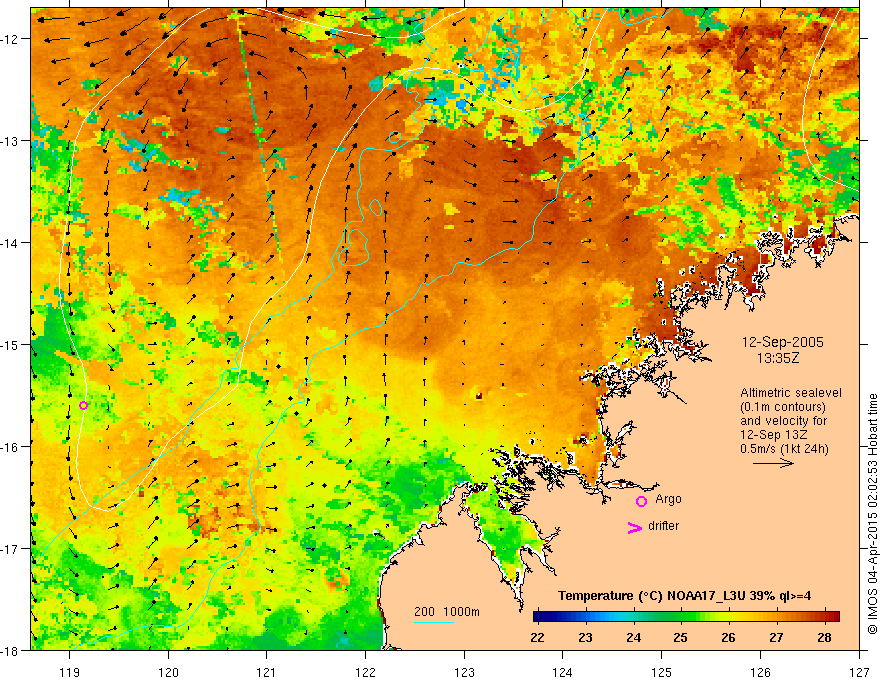Click the yellow section of the colour bar above 26
The height and width of the screenshot is (680, 880).
(728, 616)
